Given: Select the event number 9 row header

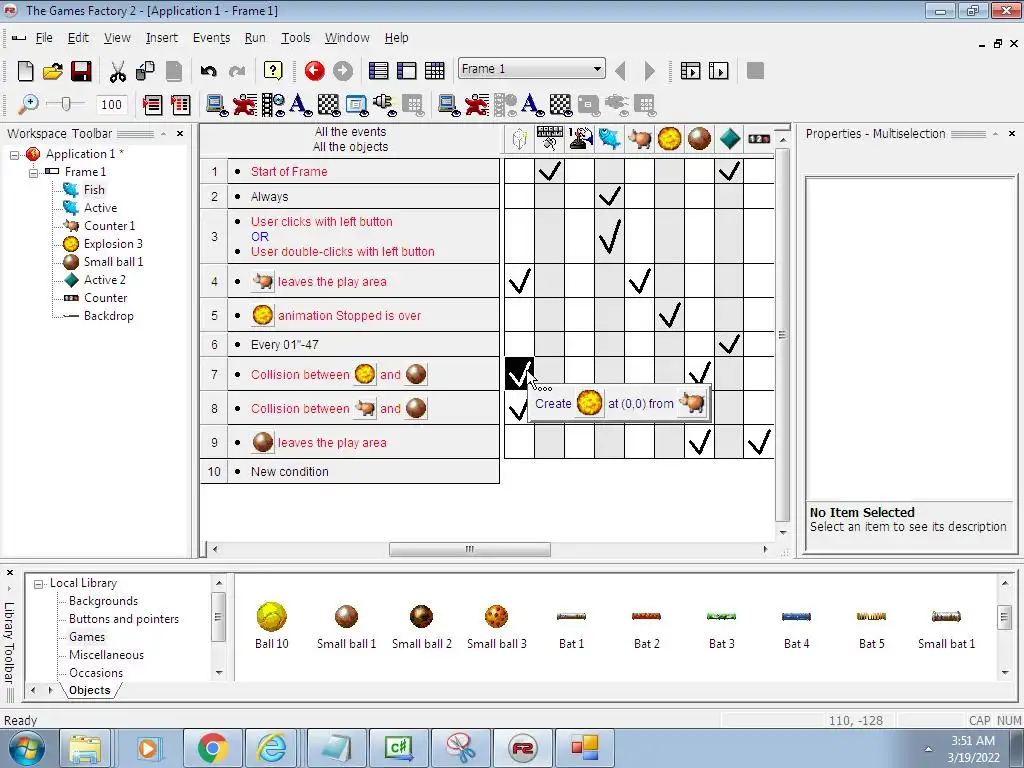Looking at the screenshot, I should coord(214,442).
